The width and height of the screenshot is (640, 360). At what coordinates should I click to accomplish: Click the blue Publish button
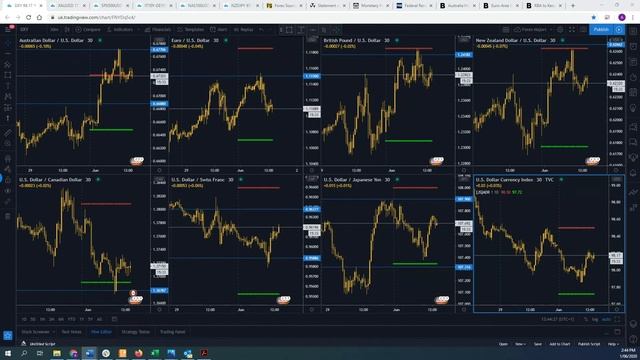pyautogui.click(x=601, y=29)
